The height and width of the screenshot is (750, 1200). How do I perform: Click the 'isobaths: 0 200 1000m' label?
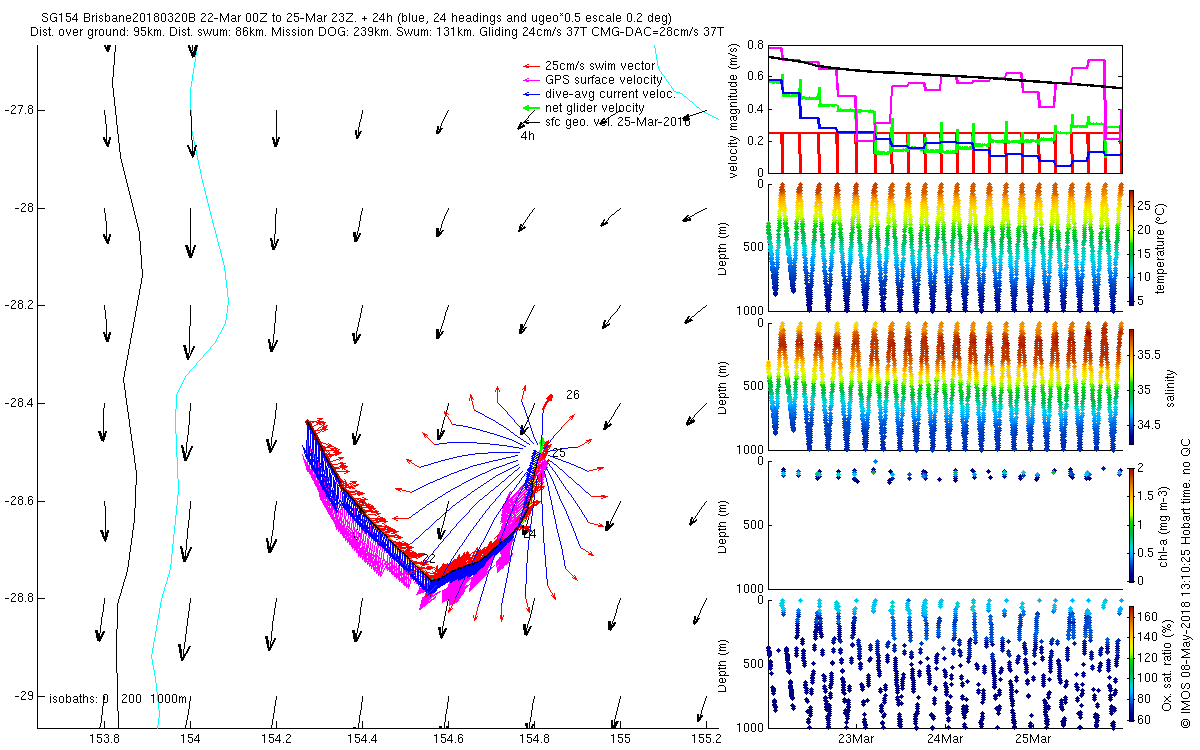(118, 699)
